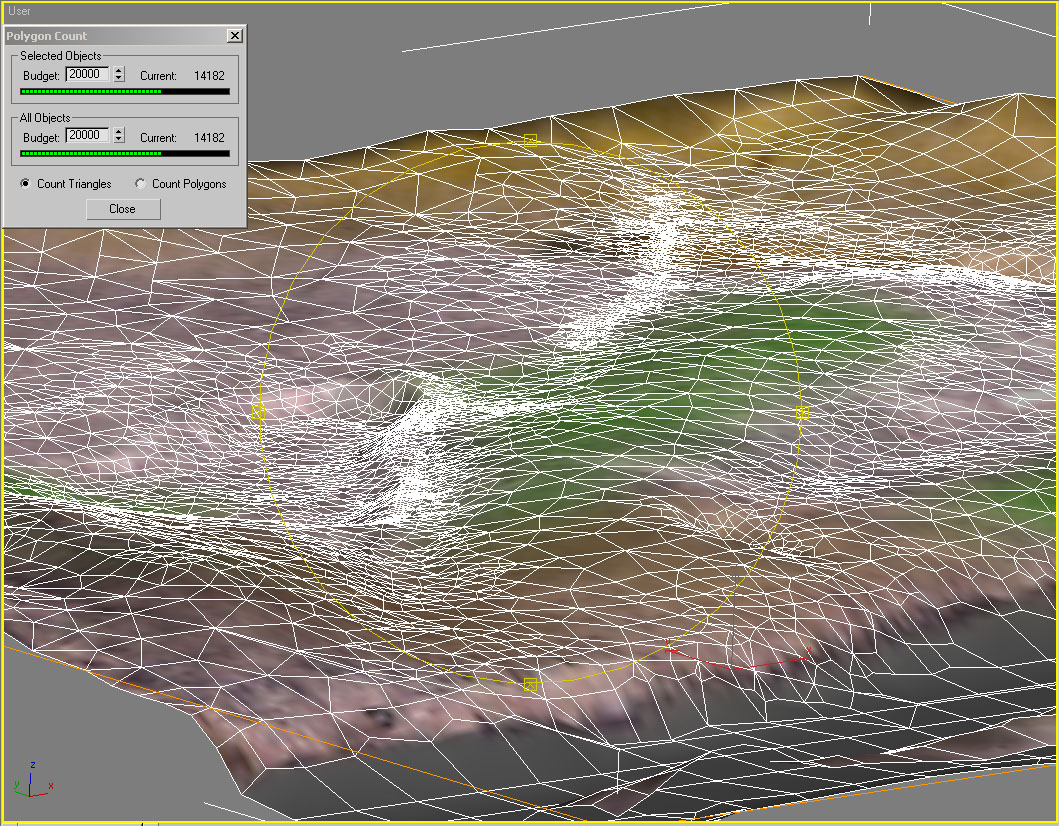Increase the Selected Objects budget with up spinner
This screenshot has width=1059, height=826.
(x=119, y=71)
